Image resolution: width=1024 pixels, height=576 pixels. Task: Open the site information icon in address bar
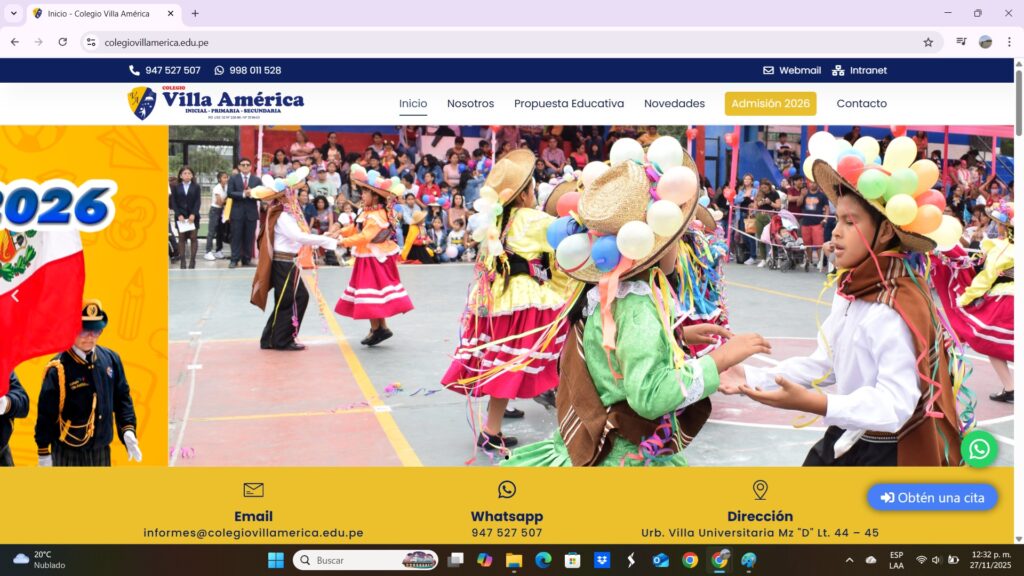[x=91, y=42]
